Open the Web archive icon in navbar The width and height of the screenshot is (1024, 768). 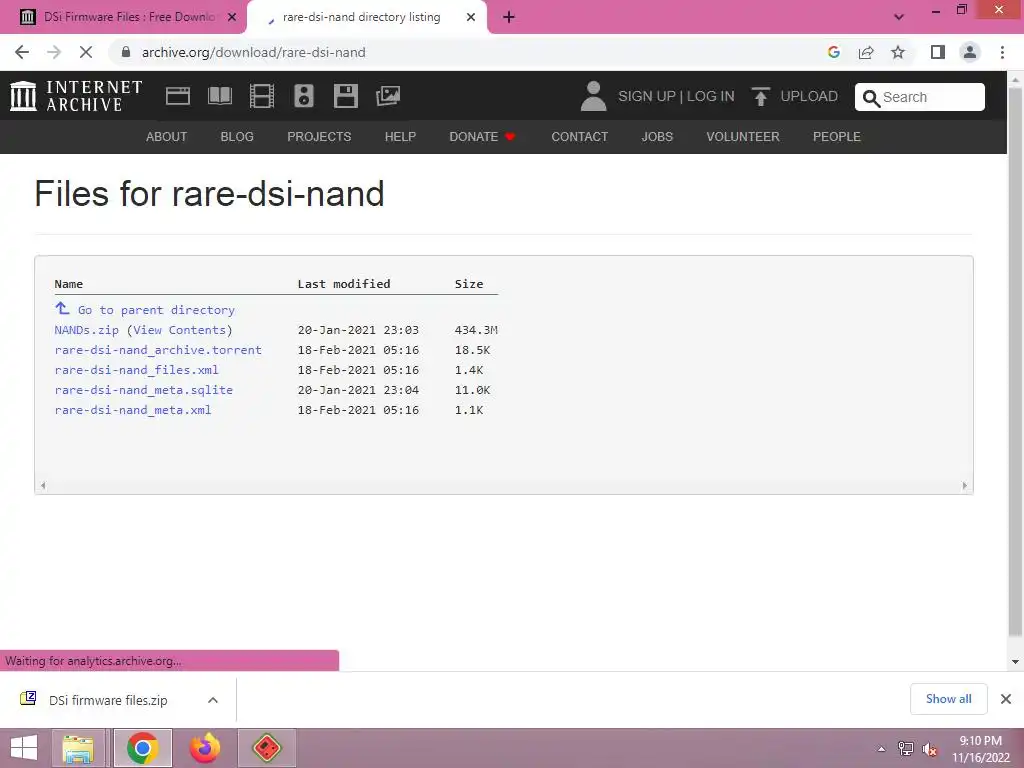pyautogui.click(x=178, y=96)
